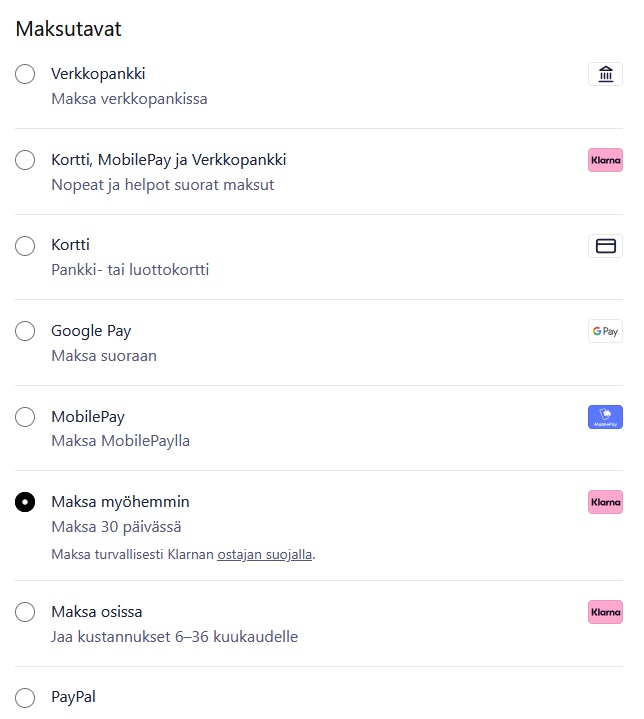Select the Verkkopankki radio button
The height and width of the screenshot is (719, 644).
click(25, 74)
